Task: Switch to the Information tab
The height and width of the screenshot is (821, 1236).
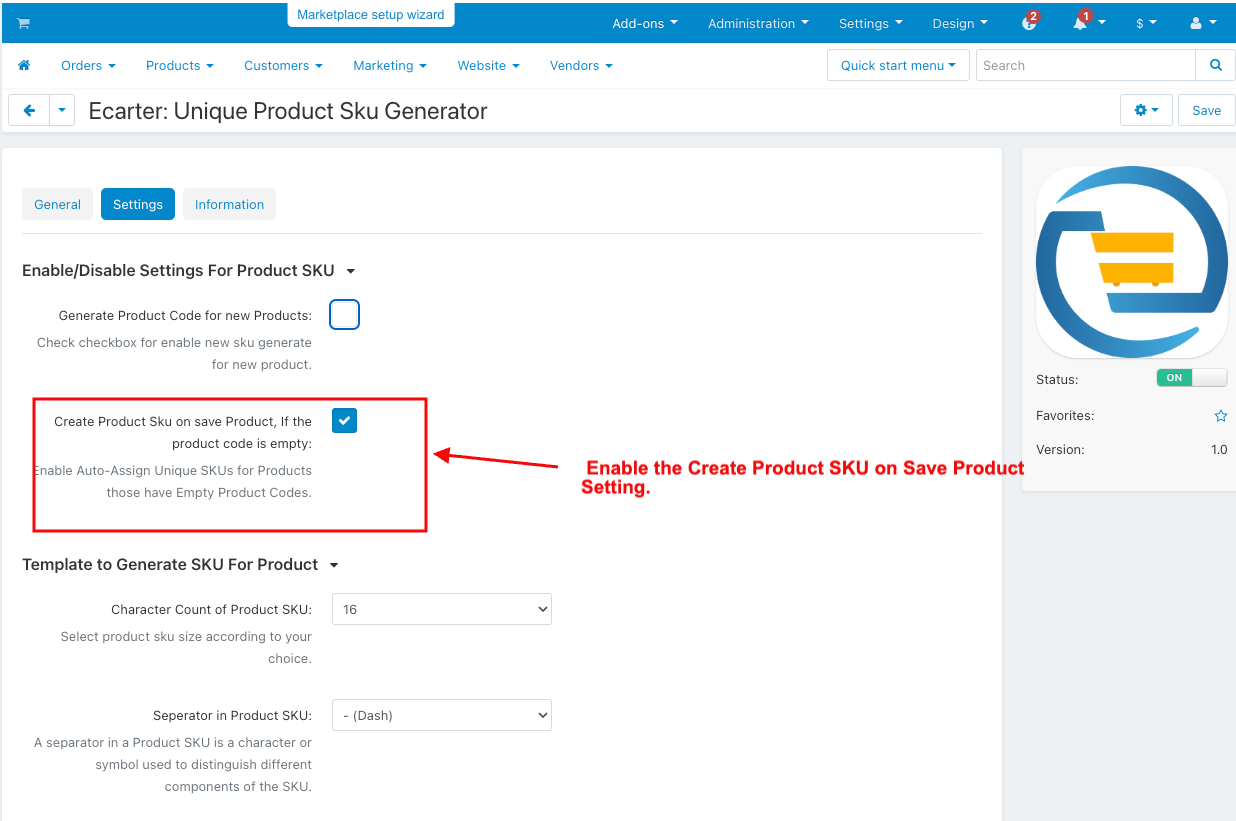Action: [229, 204]
